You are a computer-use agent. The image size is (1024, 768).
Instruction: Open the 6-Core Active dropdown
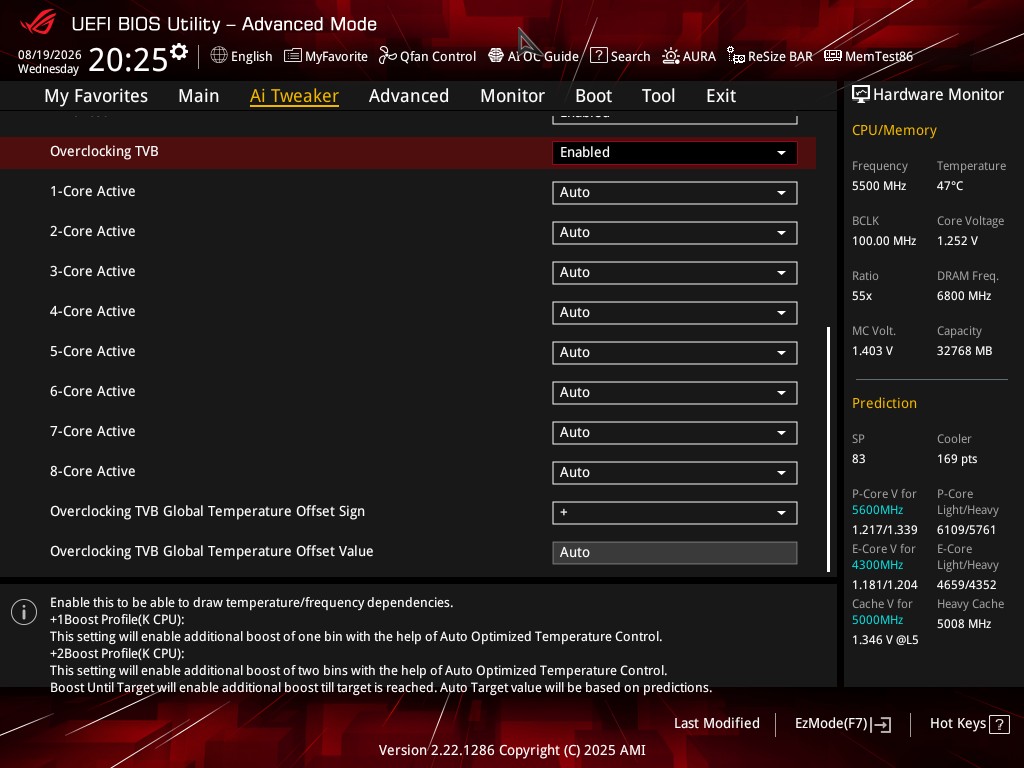(x=675, y=392)
